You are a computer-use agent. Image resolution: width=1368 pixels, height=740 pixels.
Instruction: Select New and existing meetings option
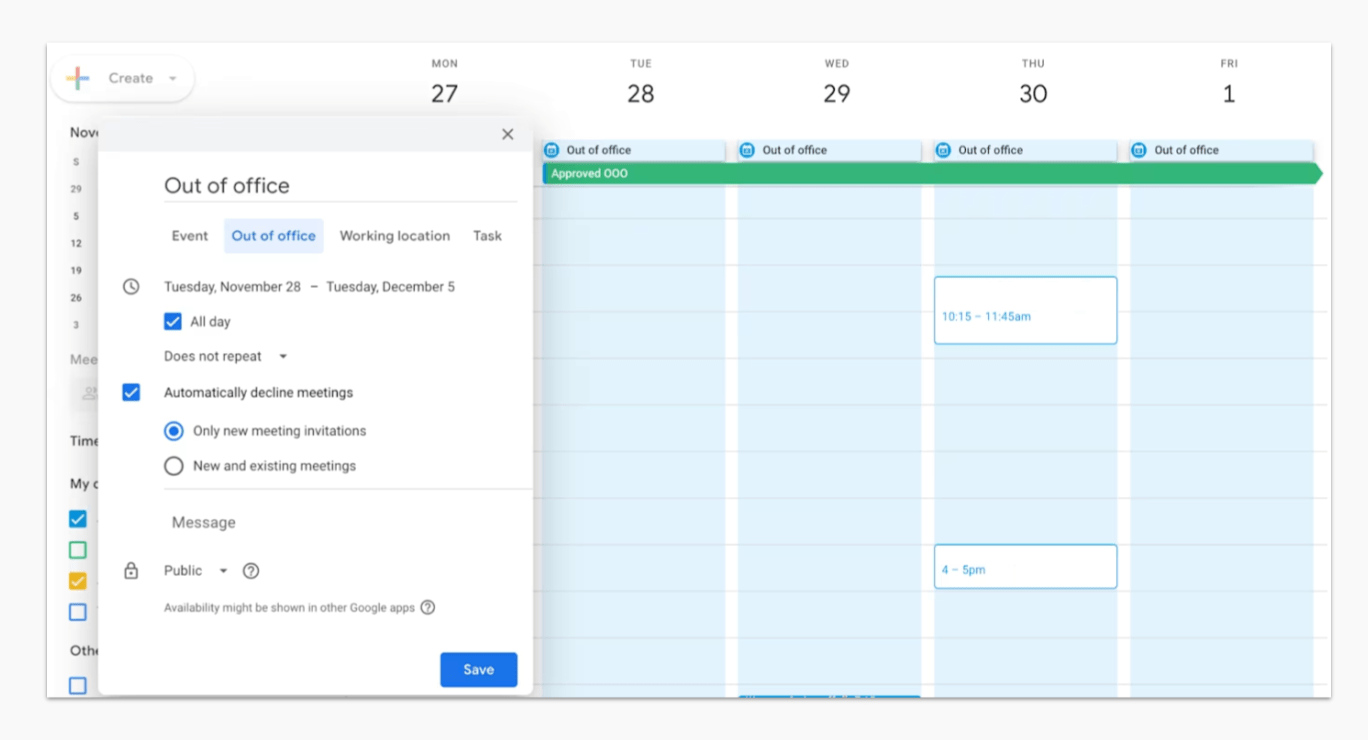[x=174, y=466]
